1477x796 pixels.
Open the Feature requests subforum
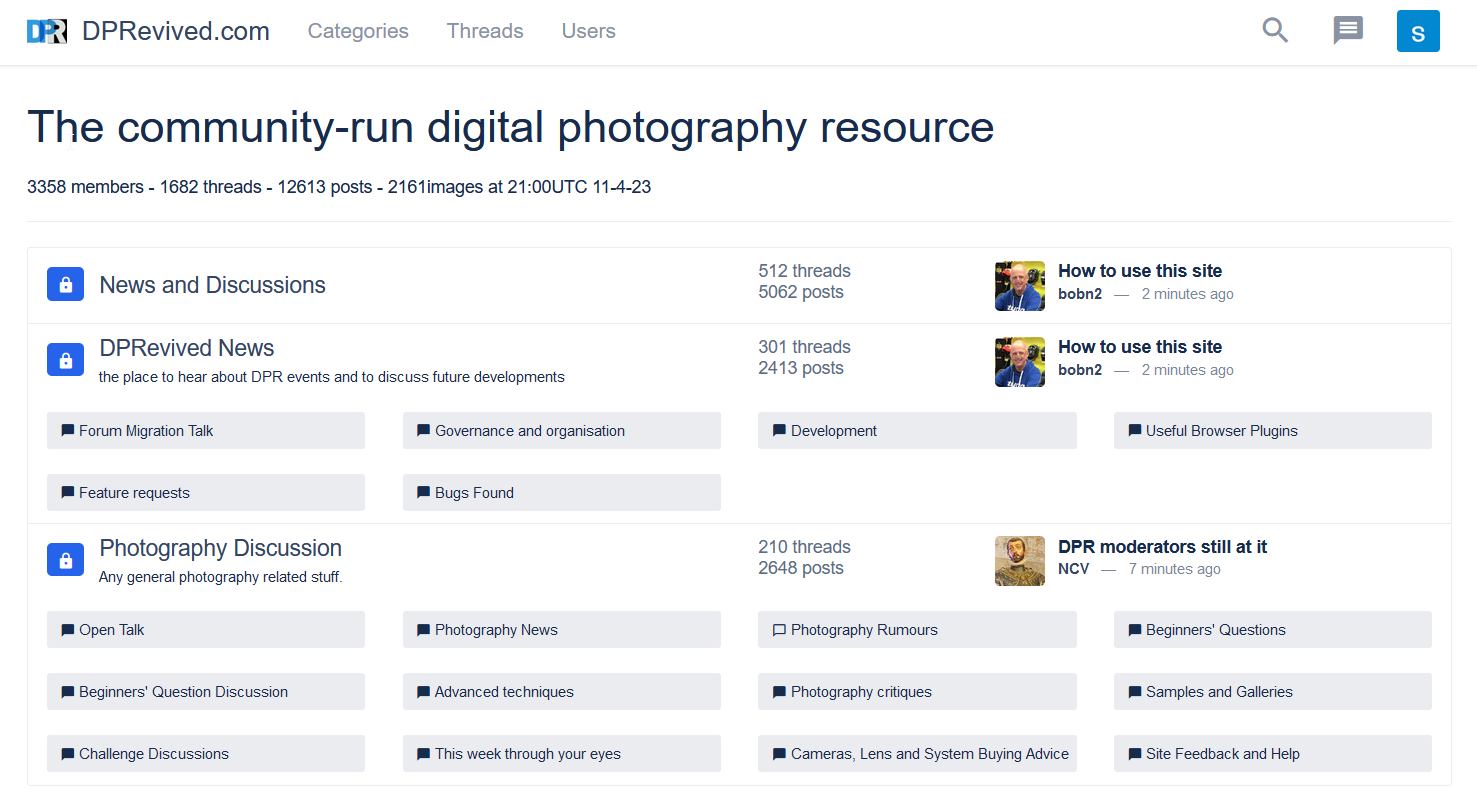coord(206,493)
